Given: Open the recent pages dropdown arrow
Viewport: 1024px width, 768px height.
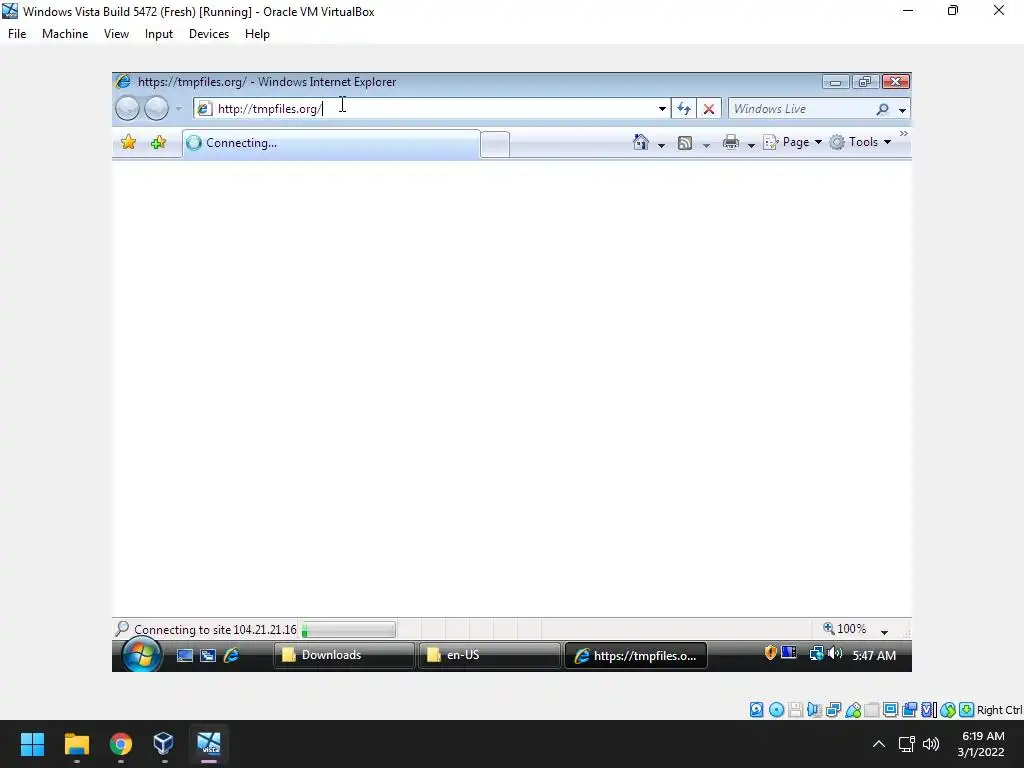Looking at the screenshot, I should tap(178, 109).
